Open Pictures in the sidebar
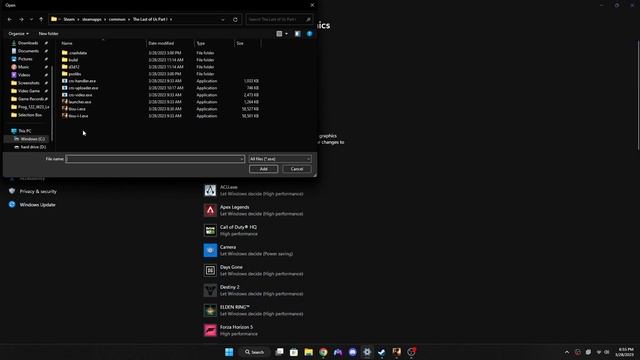 (25, 59)
